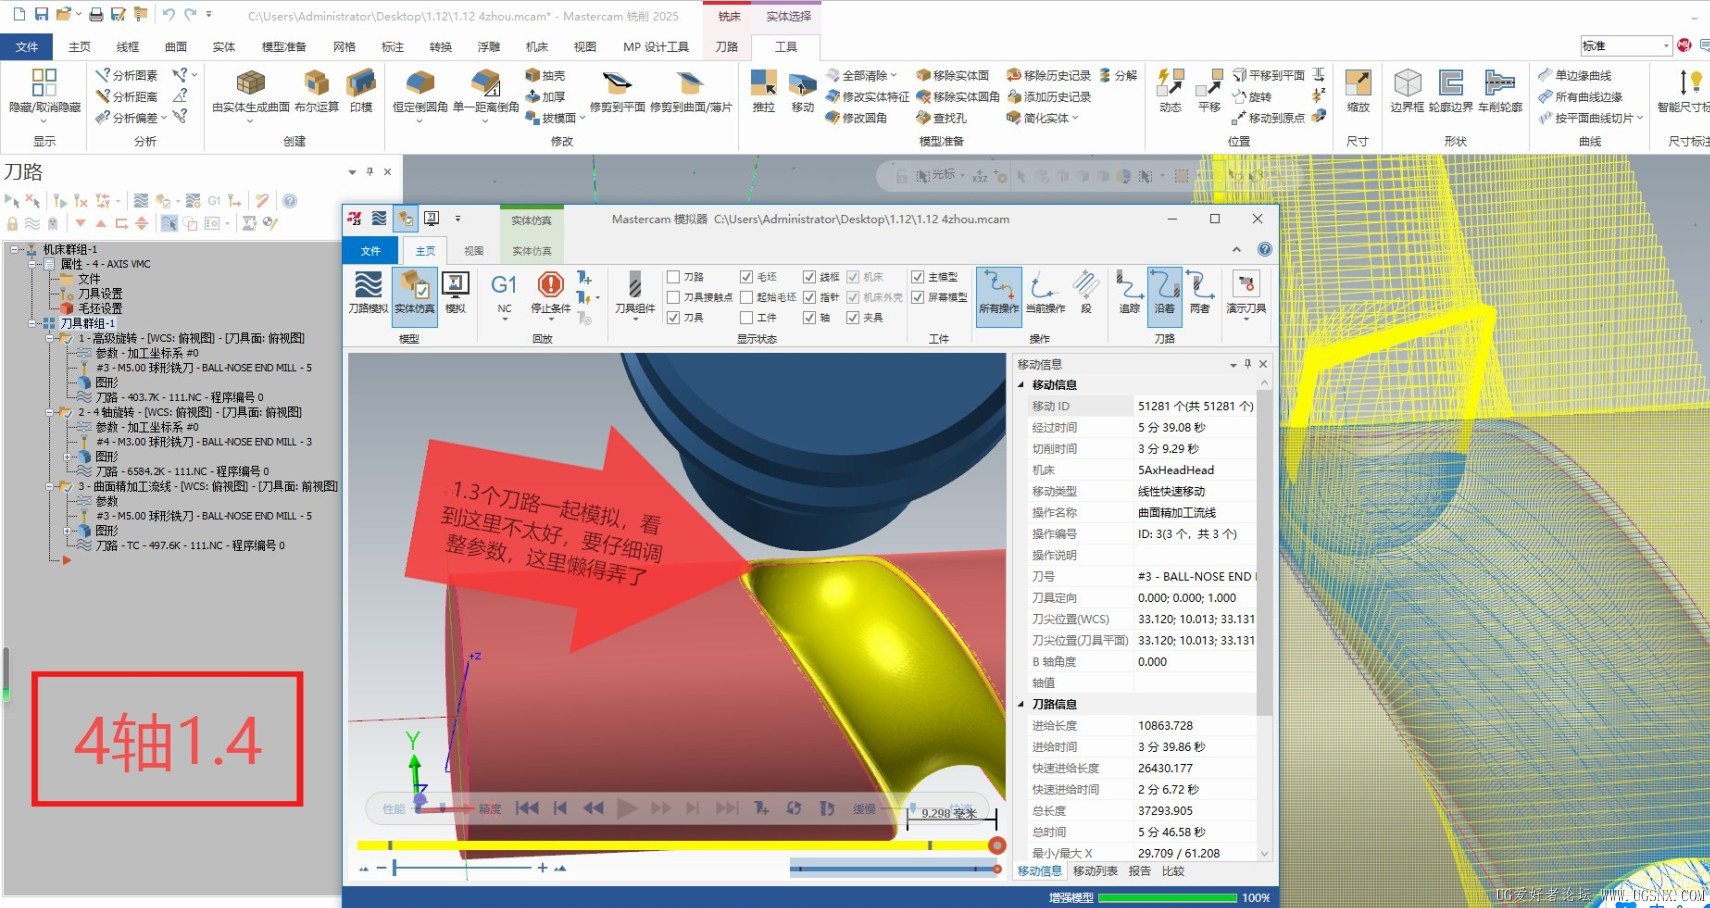
Task: Click the 模拟 monitor icon in simulator
Action: (x=455, y=292)
